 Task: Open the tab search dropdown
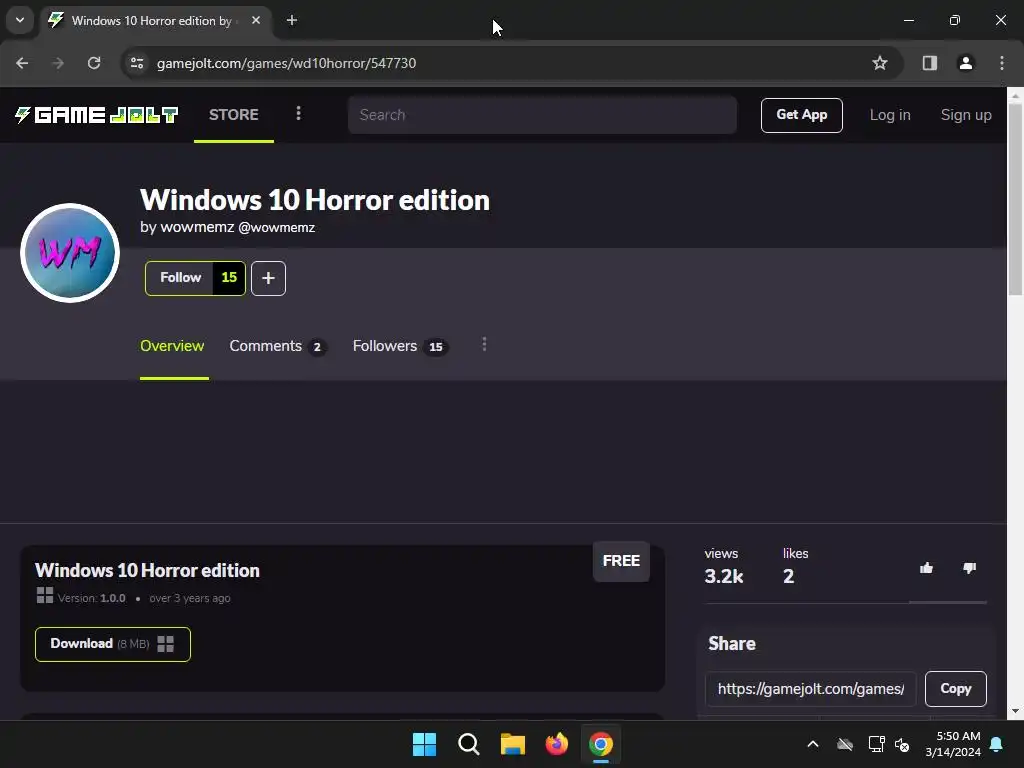tap(20, 20)
